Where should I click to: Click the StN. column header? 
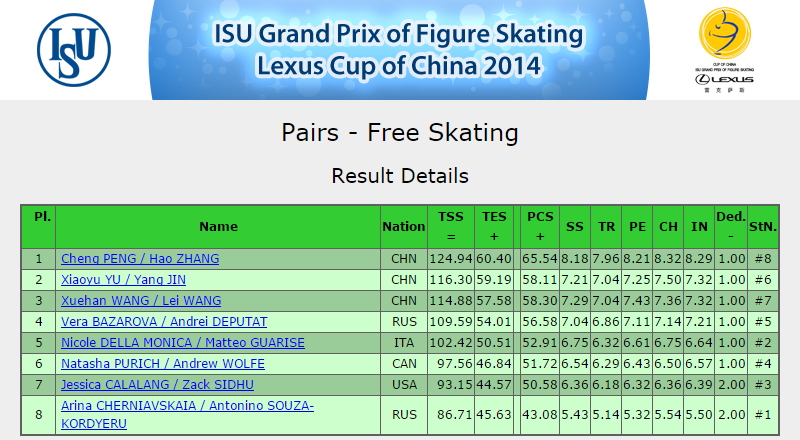pyautogui.click(x=763, y=227)
